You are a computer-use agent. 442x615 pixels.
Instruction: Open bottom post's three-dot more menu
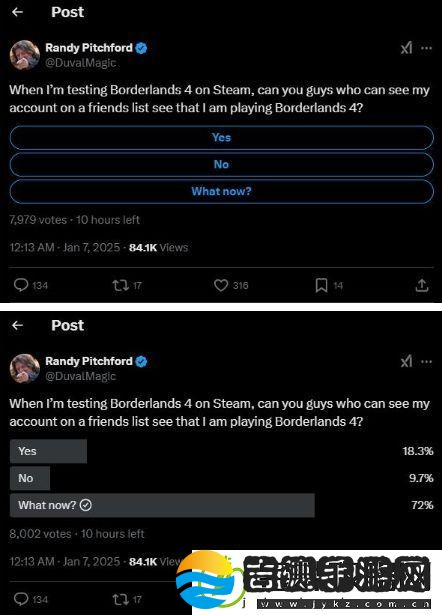(x=426, y=362)
